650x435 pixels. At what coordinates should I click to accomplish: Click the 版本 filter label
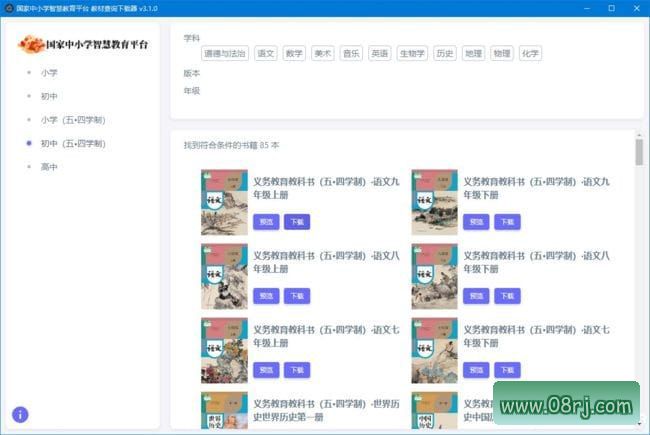coord(192,73)
